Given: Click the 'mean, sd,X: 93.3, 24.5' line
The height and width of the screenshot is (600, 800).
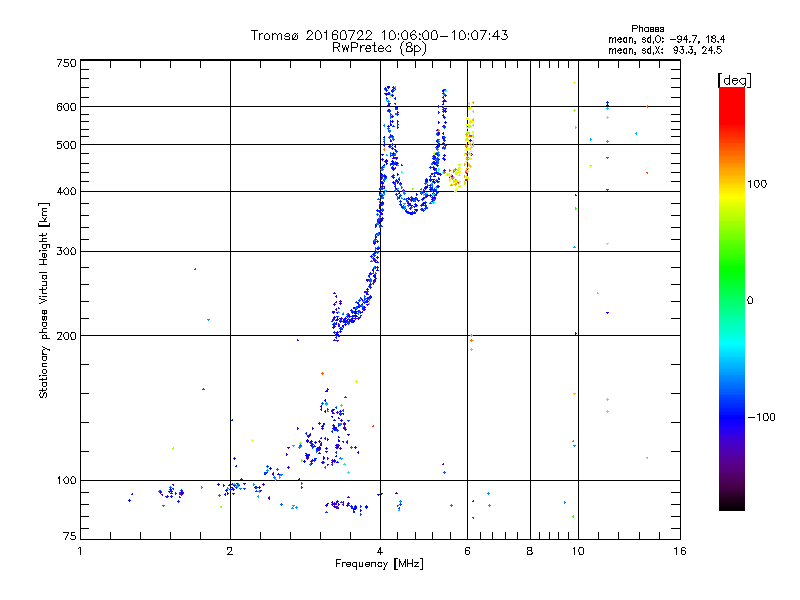Looking at the screenshot, I should (665, 50).
